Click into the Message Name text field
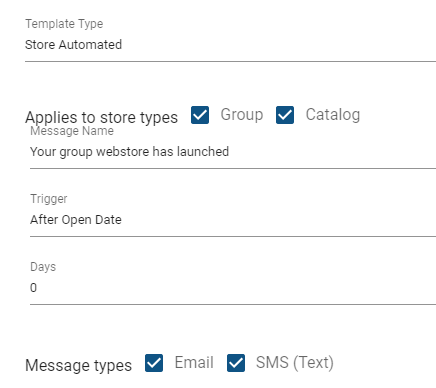This screenshot has height=388, width=436. tap(233, 152)
